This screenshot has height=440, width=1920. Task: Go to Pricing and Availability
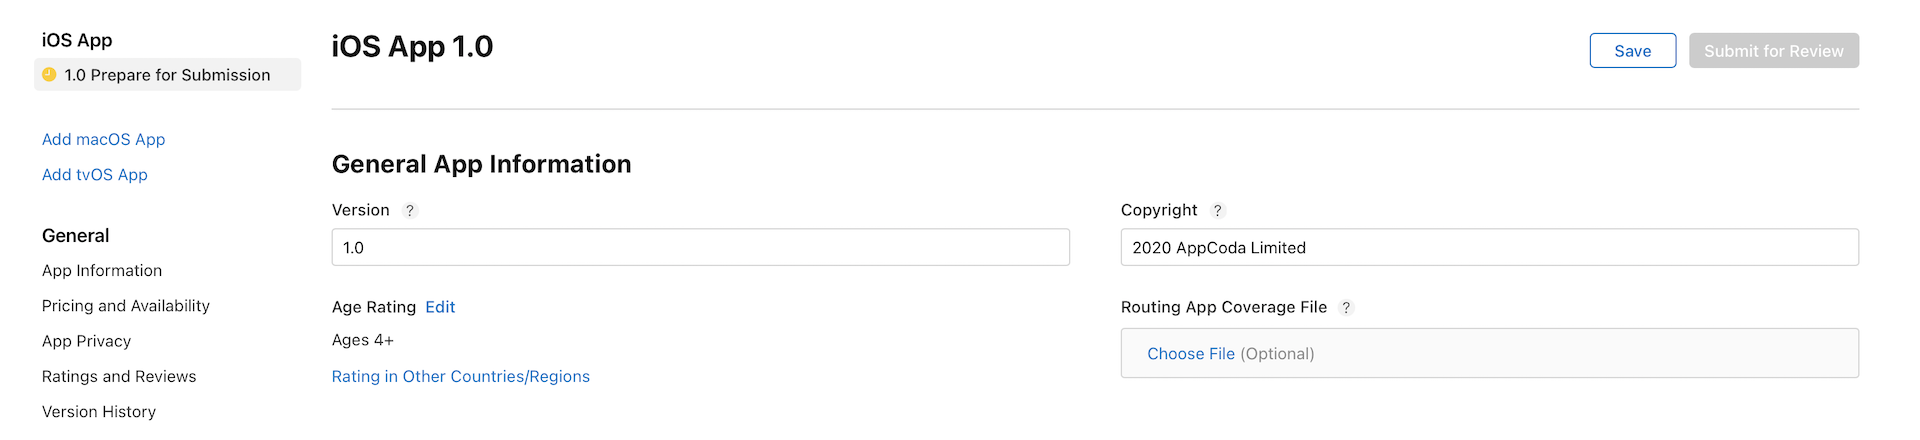[x=125, y=306]
